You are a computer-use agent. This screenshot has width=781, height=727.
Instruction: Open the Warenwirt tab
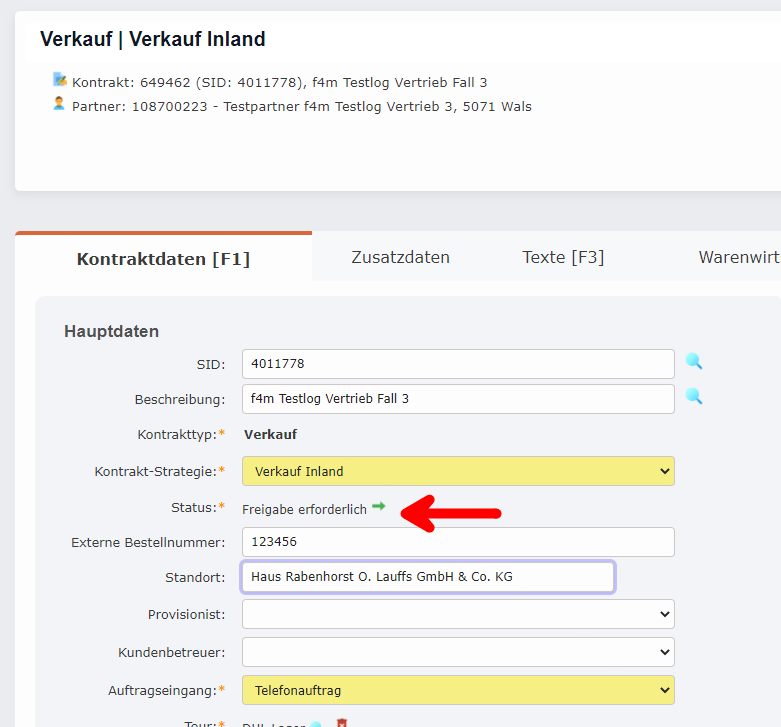(x=739, y=257)
